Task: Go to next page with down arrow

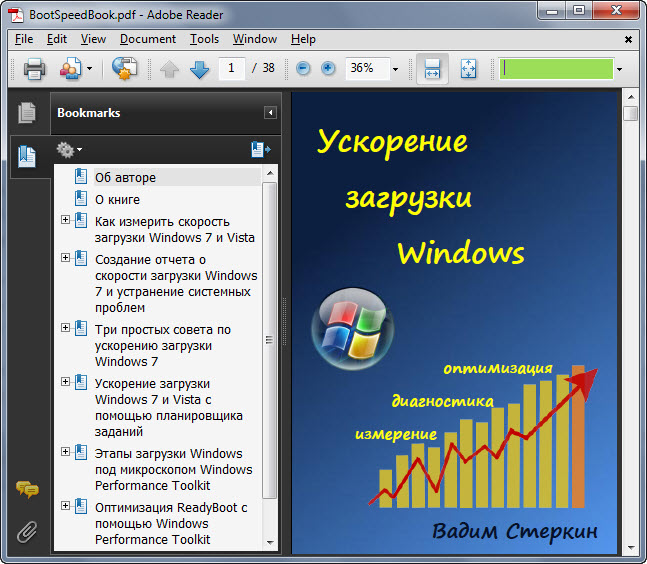Action: (x=199, y=69)
